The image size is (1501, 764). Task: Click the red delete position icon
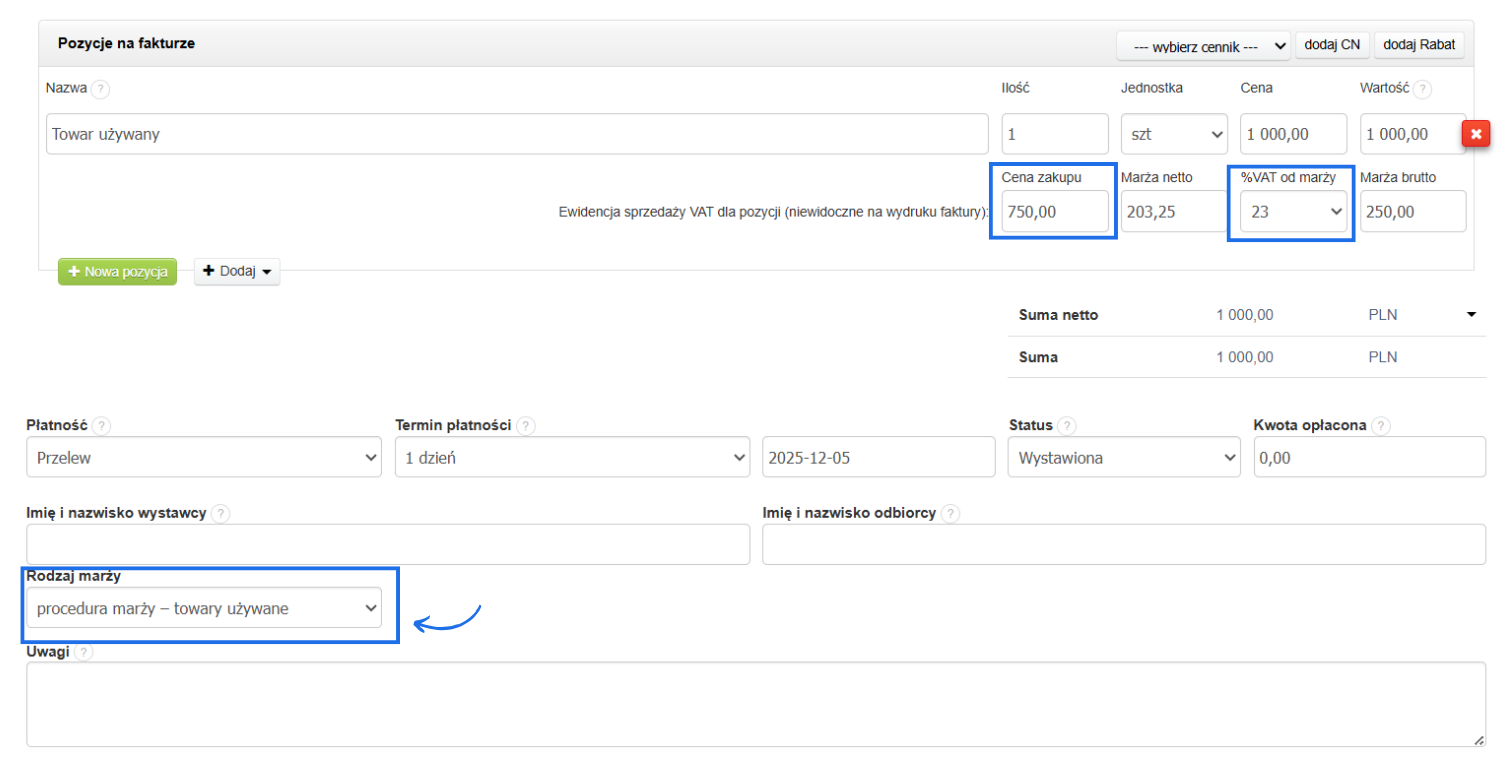pyautogui.click(x=1476, y=134)
